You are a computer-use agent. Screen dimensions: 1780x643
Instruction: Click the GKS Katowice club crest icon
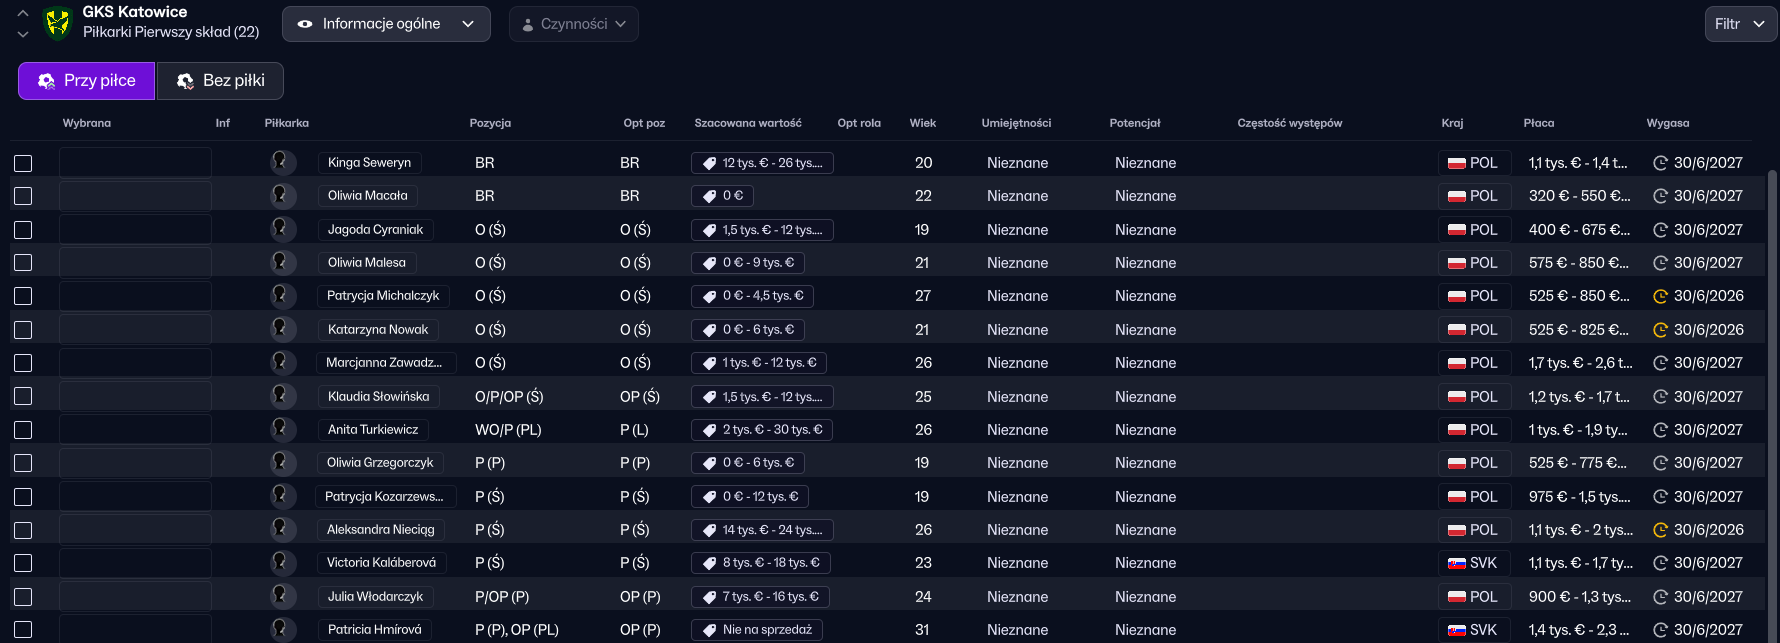pos(58,23)
